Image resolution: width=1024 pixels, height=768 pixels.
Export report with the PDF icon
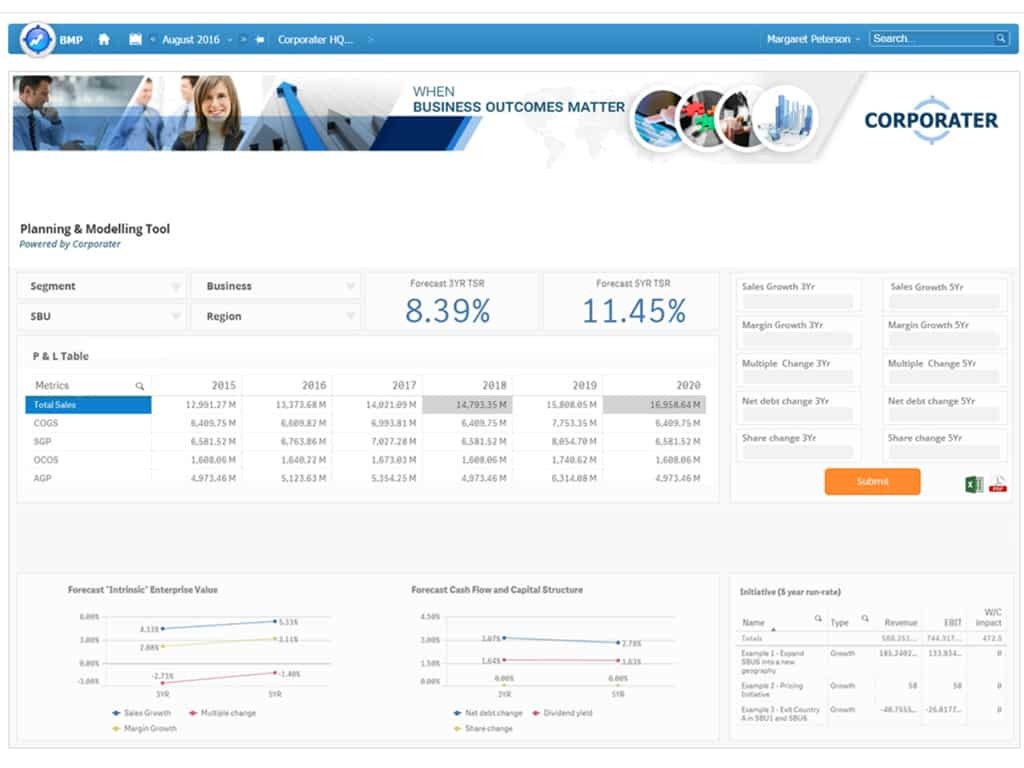(x=997, y=484)
